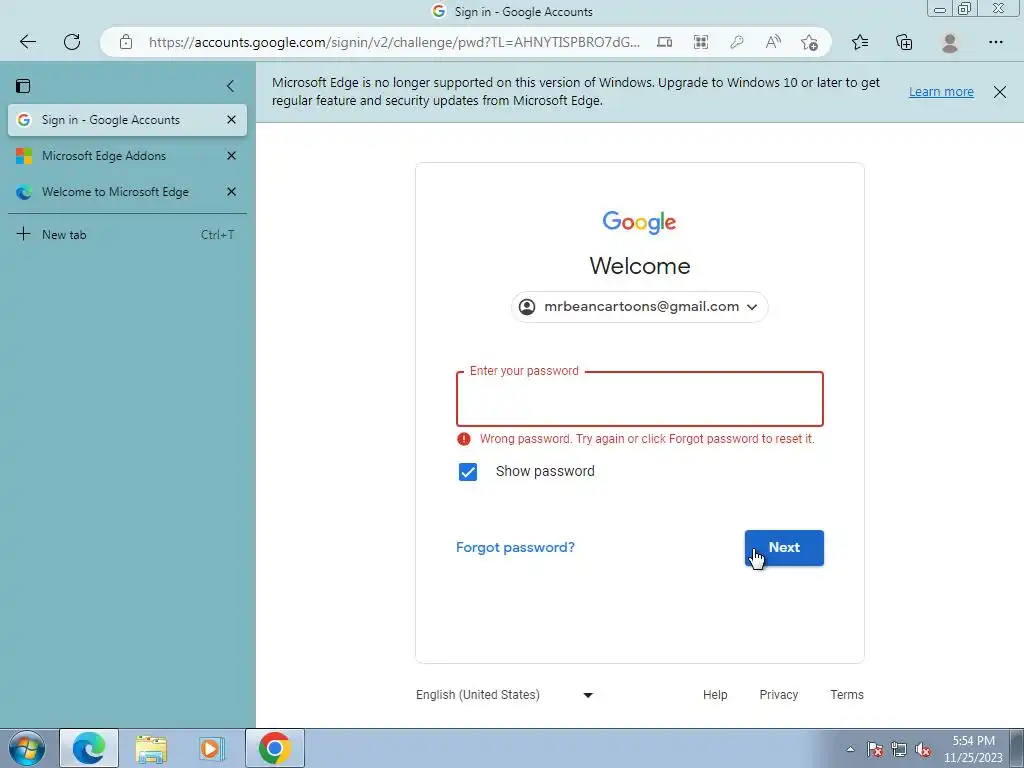Image resolution: width=1024 pixels, height=768 pixels.
Task: Open the English (United States) language dropdown
Action: coord(505,695)
